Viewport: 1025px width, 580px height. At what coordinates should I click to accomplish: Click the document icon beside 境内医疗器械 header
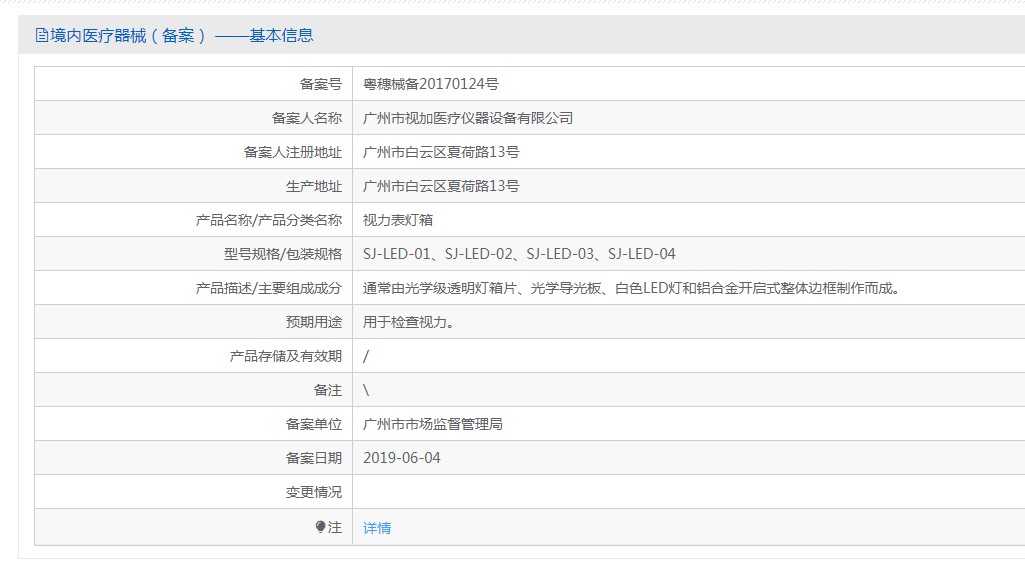tap(42, 35)
